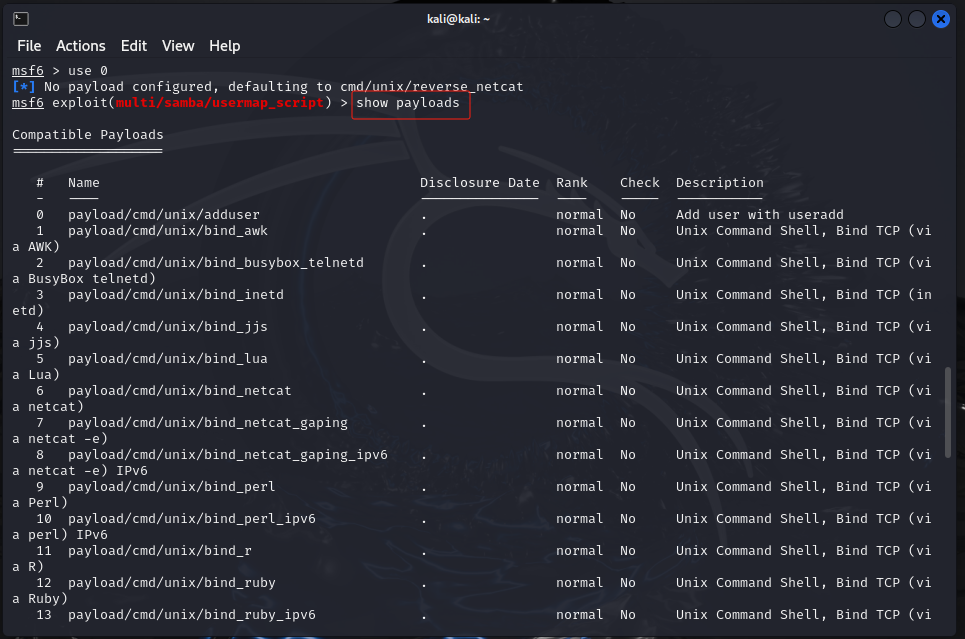This screenshot has width=965, height=639.
Task: Click the 'a perl) IPv6' wrapped line
Action: point(60,535)
